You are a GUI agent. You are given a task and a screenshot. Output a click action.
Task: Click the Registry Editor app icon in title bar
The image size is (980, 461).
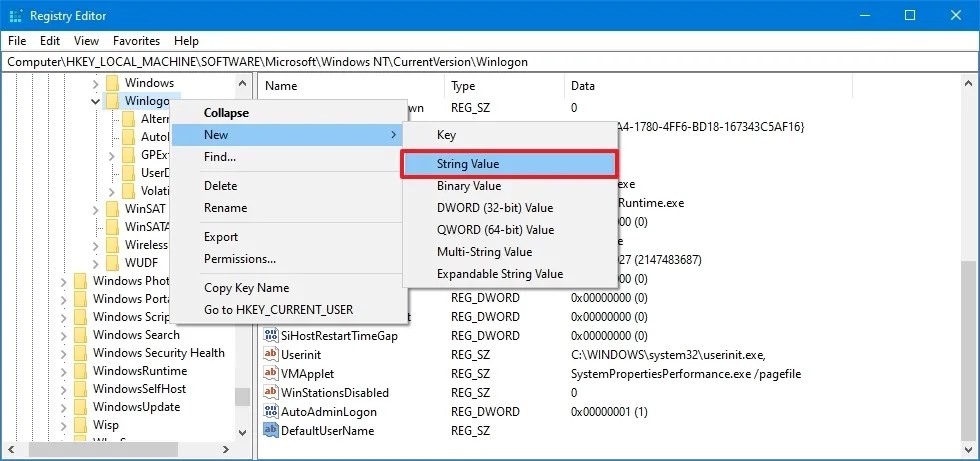coord(16,16)
